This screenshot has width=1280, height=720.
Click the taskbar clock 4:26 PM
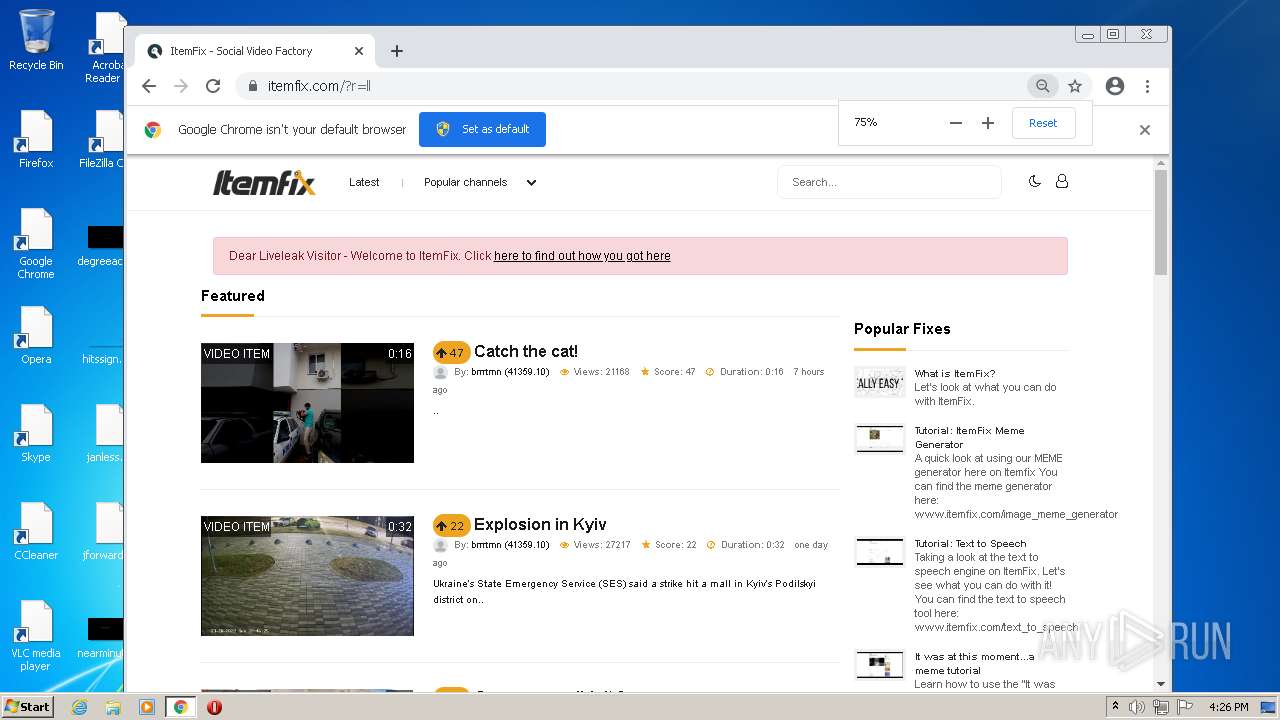point(1228,707)
